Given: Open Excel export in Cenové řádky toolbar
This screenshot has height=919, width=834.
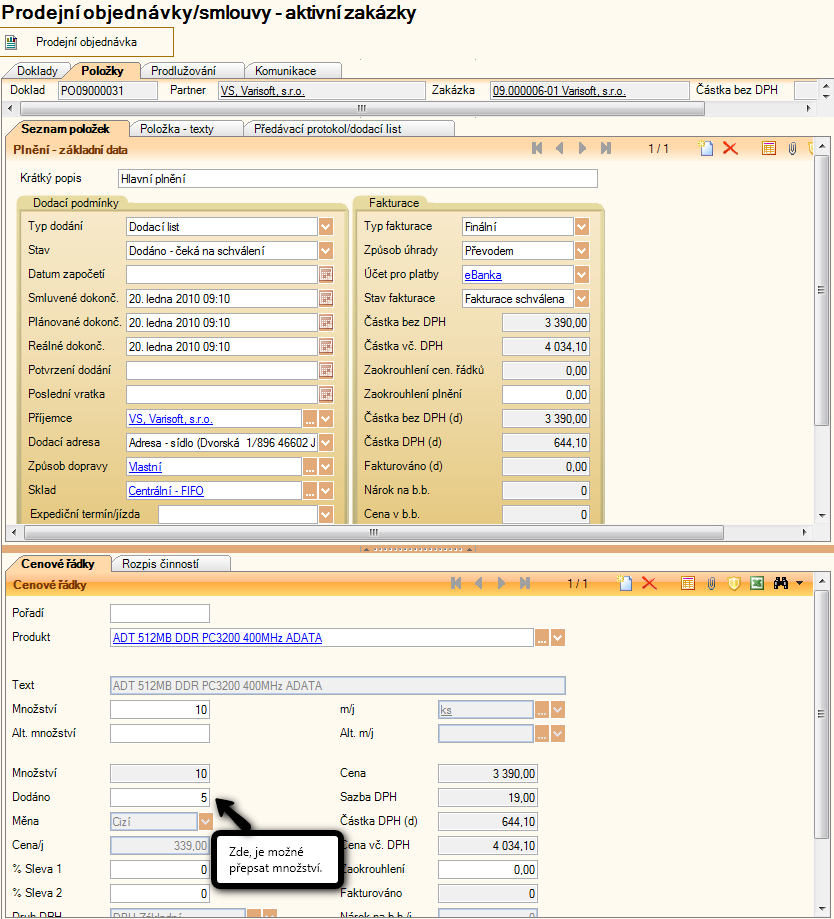Looking at the screenshot, I should 757,583.
